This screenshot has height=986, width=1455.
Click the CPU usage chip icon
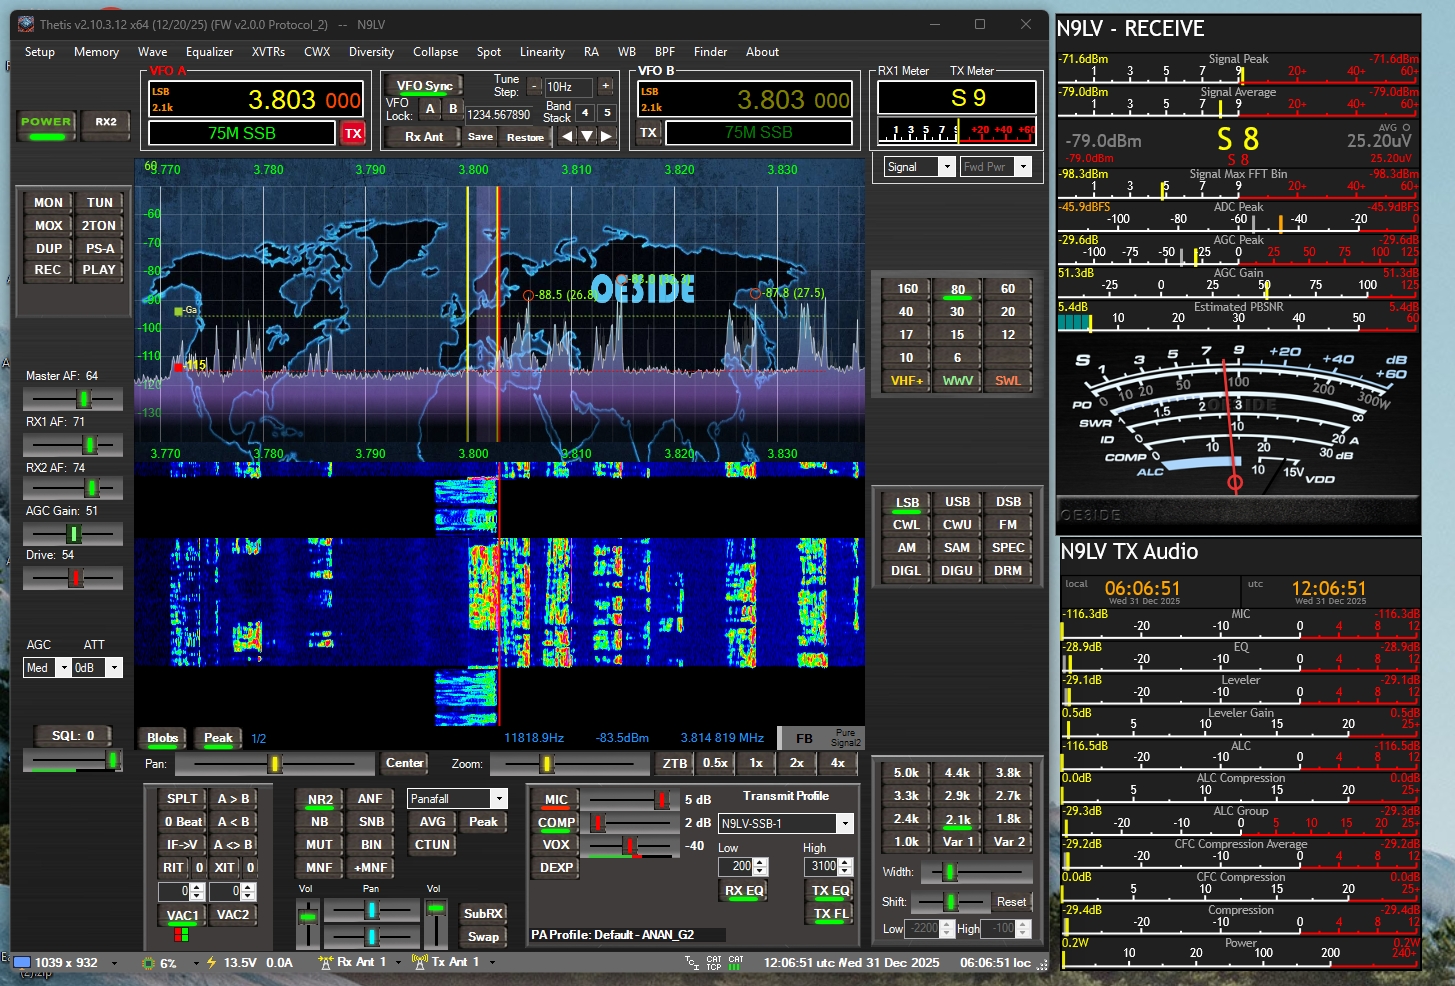tap(149, 963)
